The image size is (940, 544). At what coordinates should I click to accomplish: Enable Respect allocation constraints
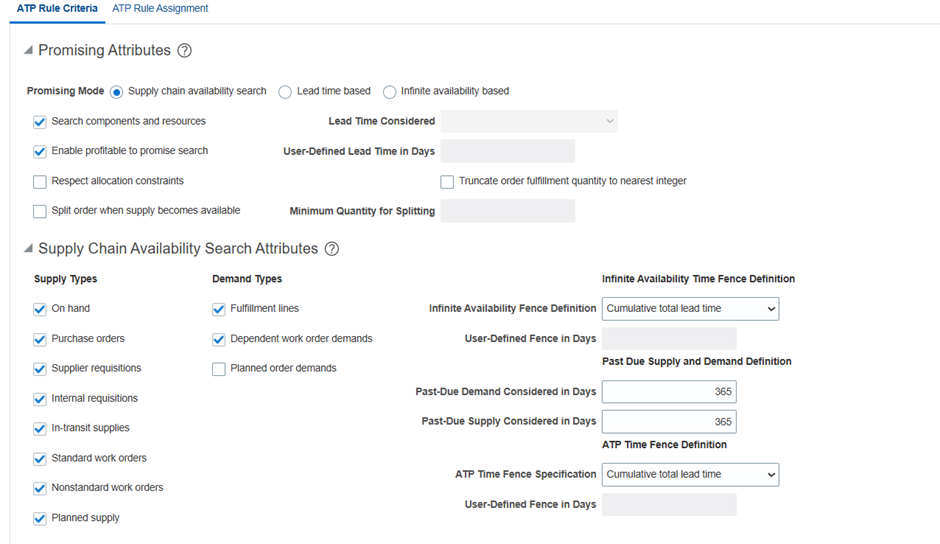point(40,181)
